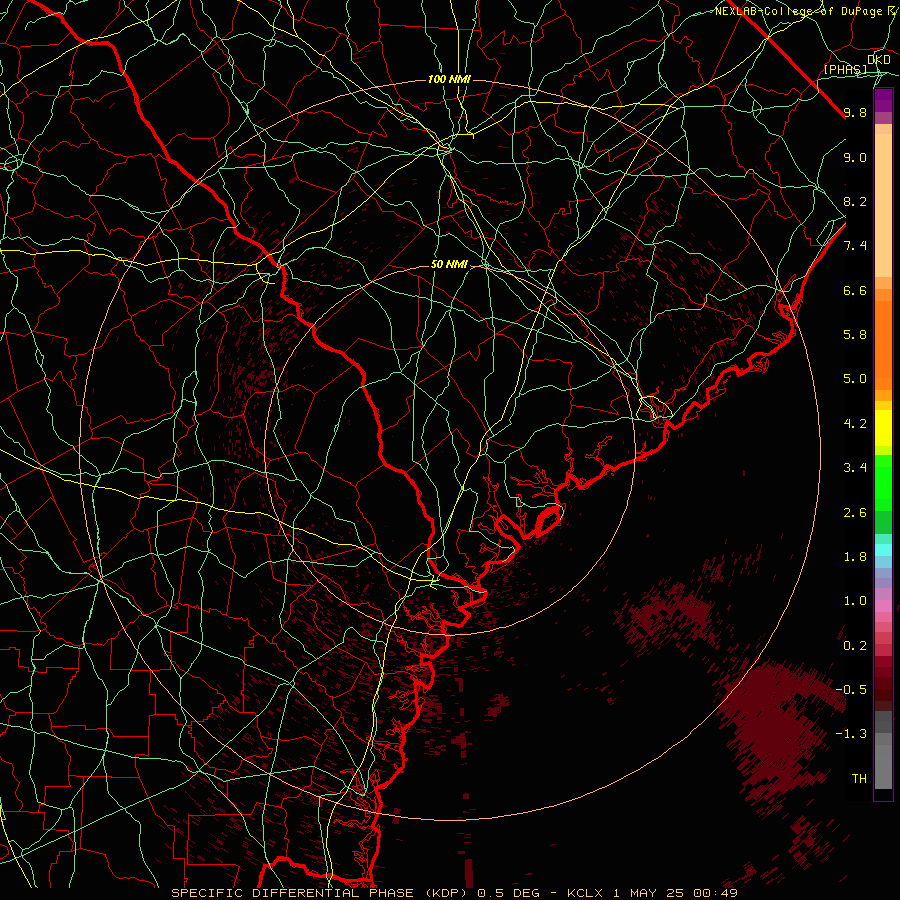Click the 3.4 scale label

click(855, 468)
